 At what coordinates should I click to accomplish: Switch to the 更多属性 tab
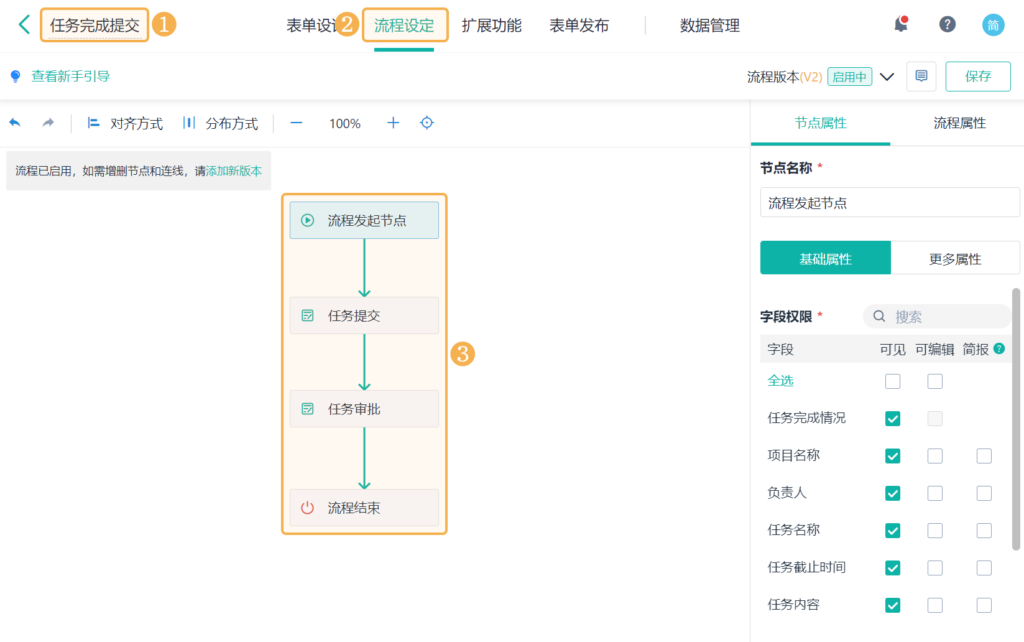click(x=953, y=258)
